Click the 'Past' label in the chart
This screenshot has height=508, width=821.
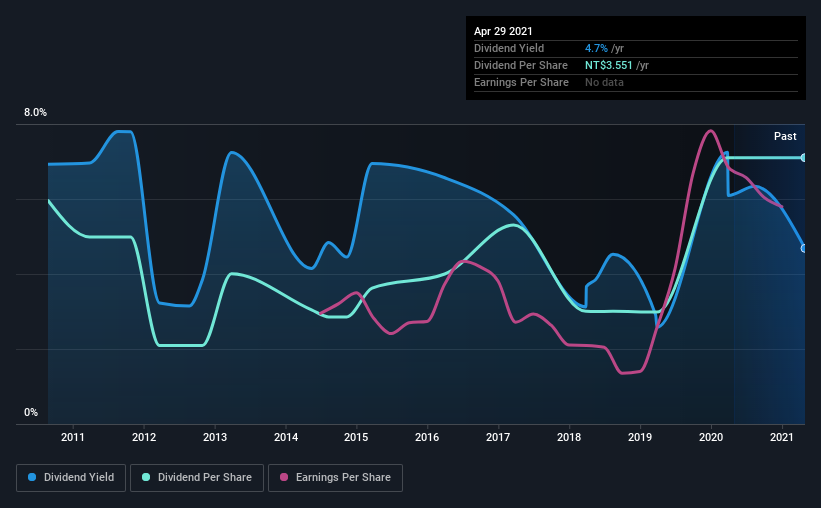pos(785,136)
